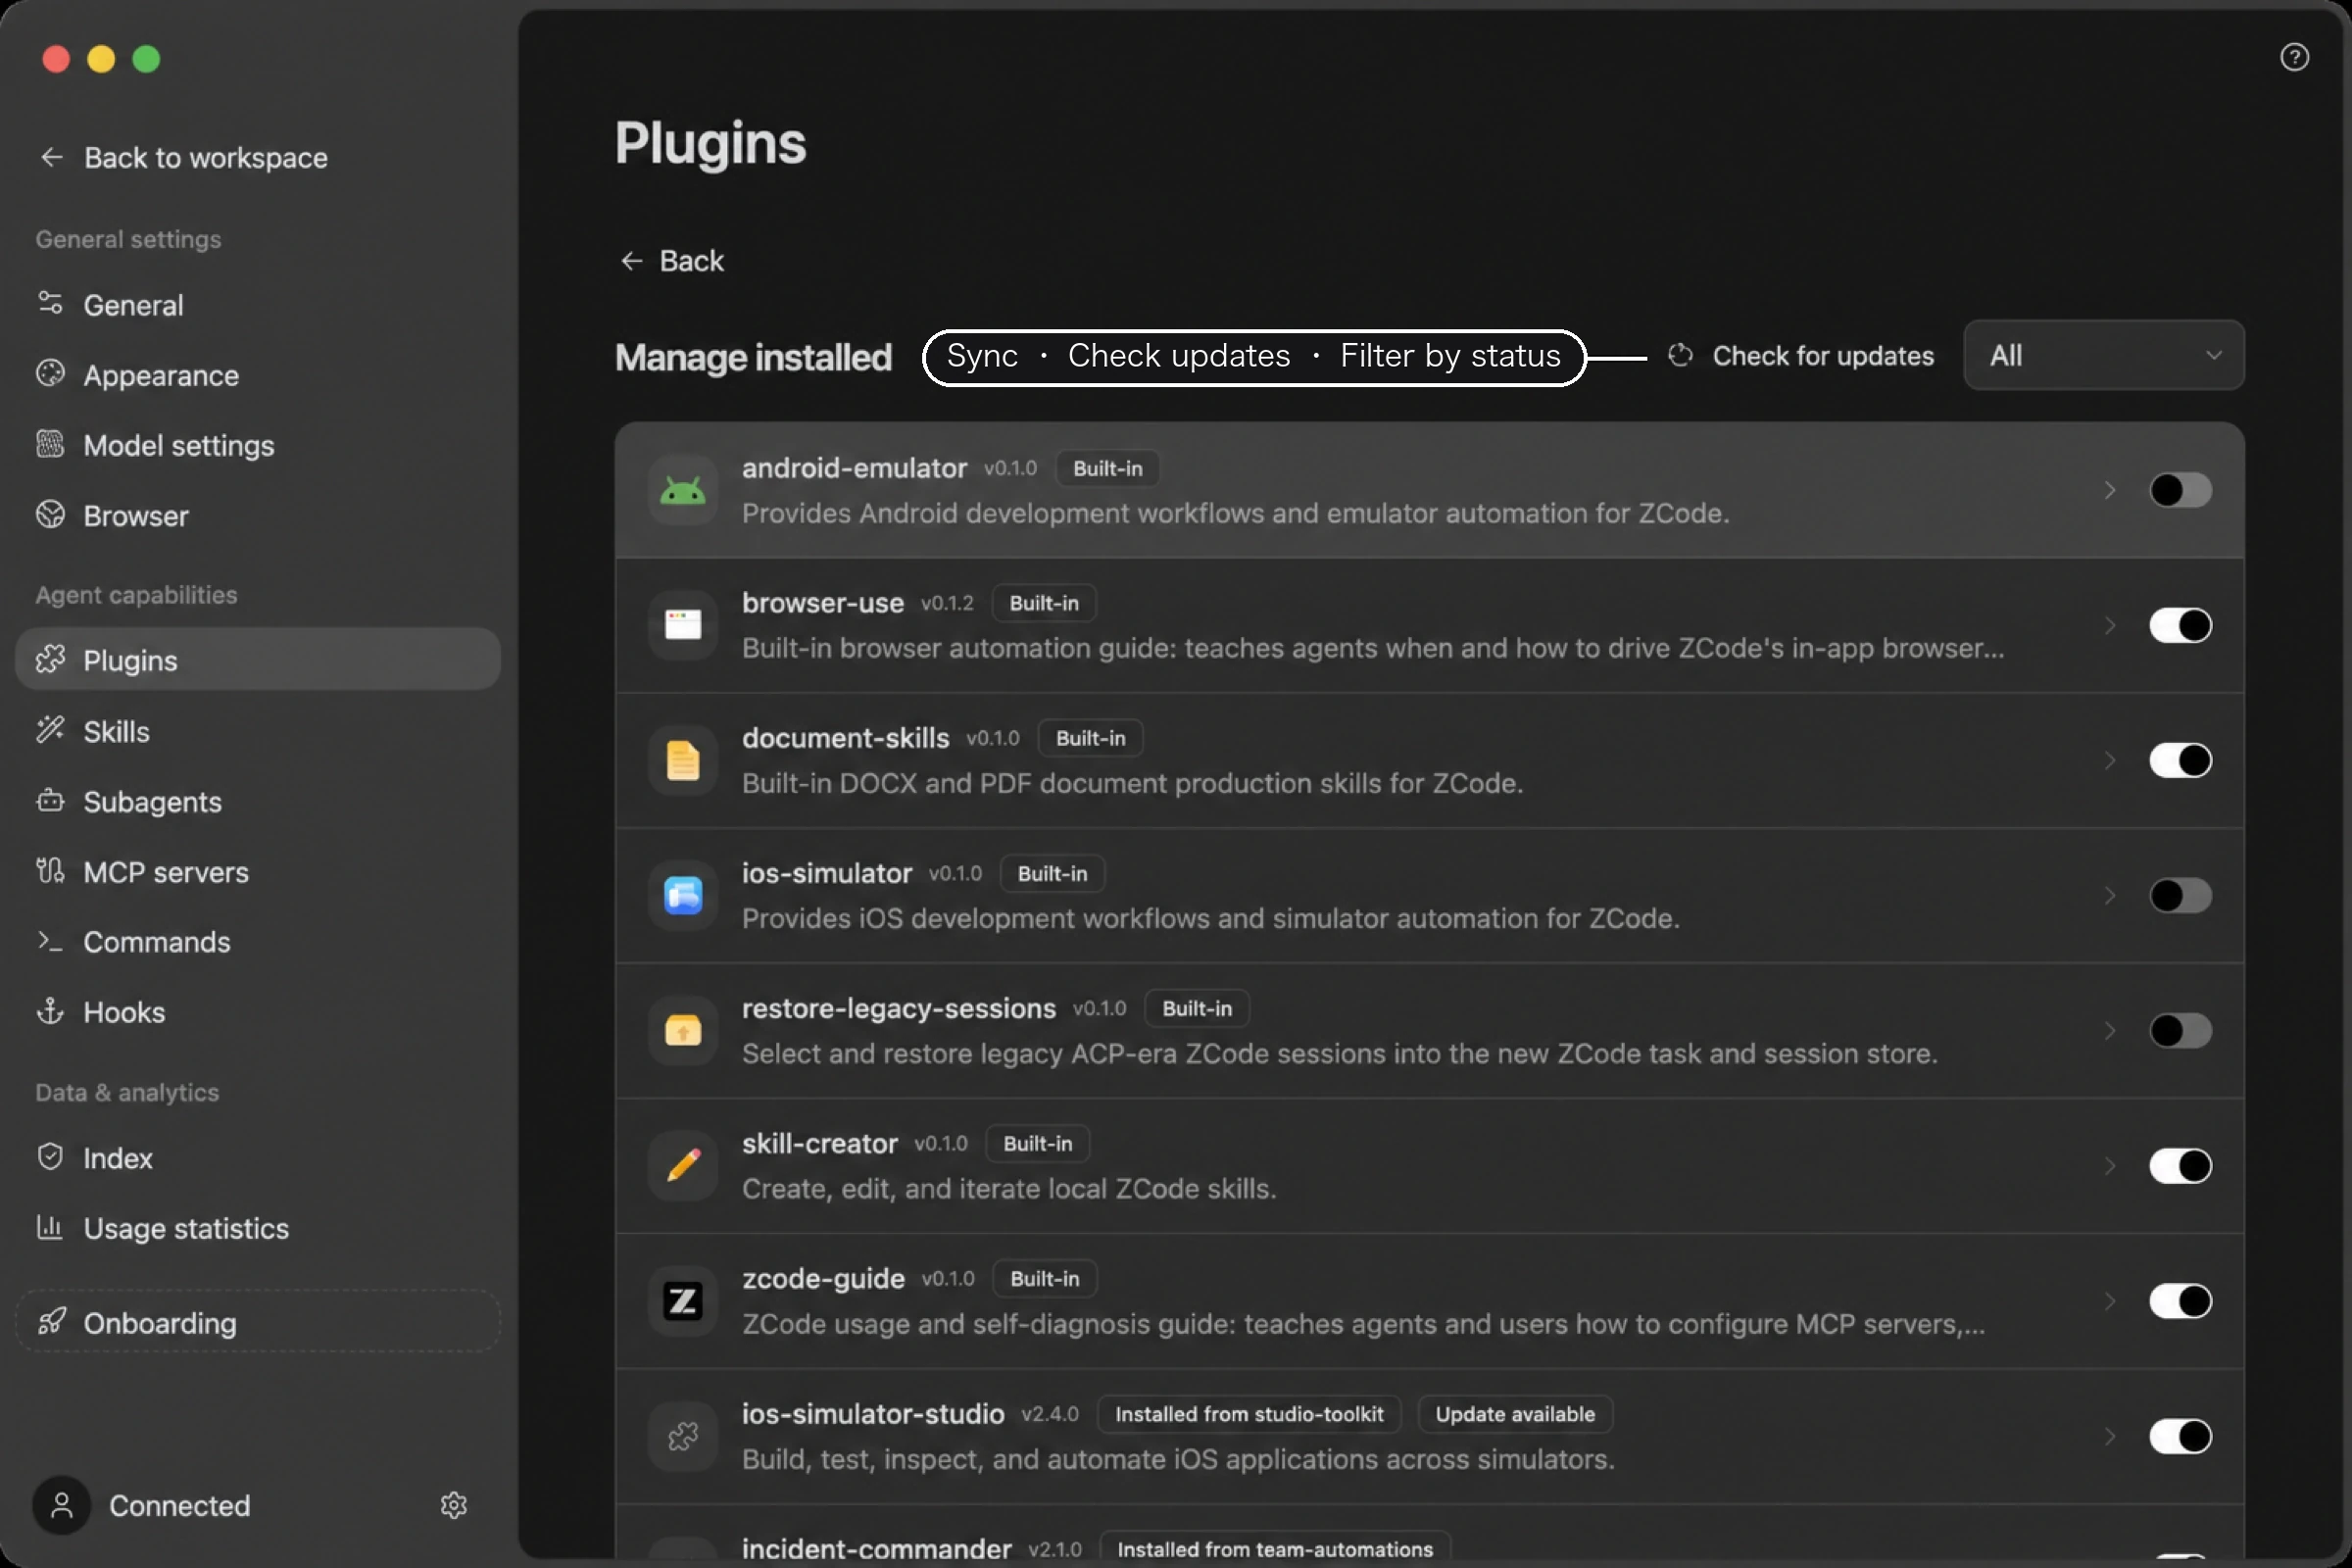Click the android-emulator plugin icon
The width and height of the screenshot is (2352, 1568).
[x=683, y=490]
